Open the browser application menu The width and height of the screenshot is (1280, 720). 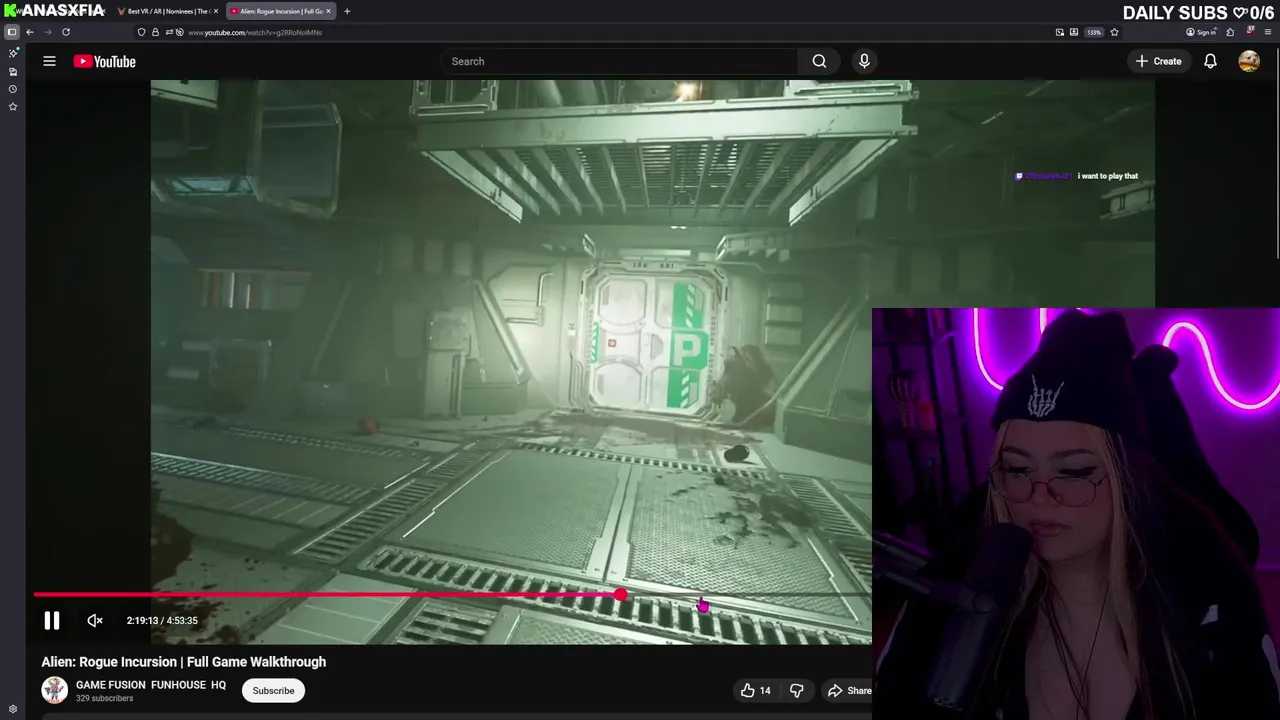tap(1268, 32)
